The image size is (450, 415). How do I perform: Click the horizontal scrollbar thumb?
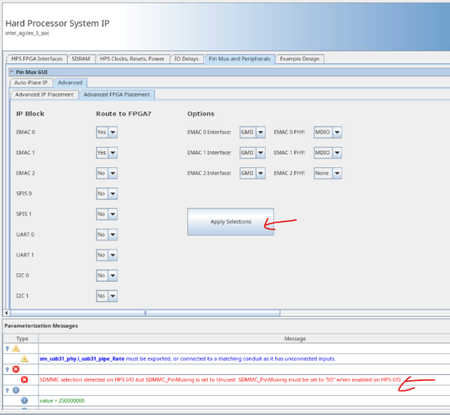[x=145, y=313]
